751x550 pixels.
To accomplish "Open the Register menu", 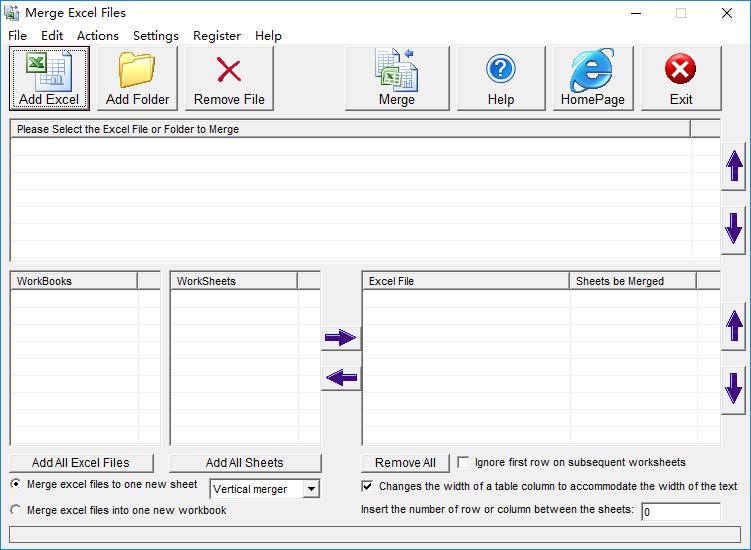I will 216,36.
